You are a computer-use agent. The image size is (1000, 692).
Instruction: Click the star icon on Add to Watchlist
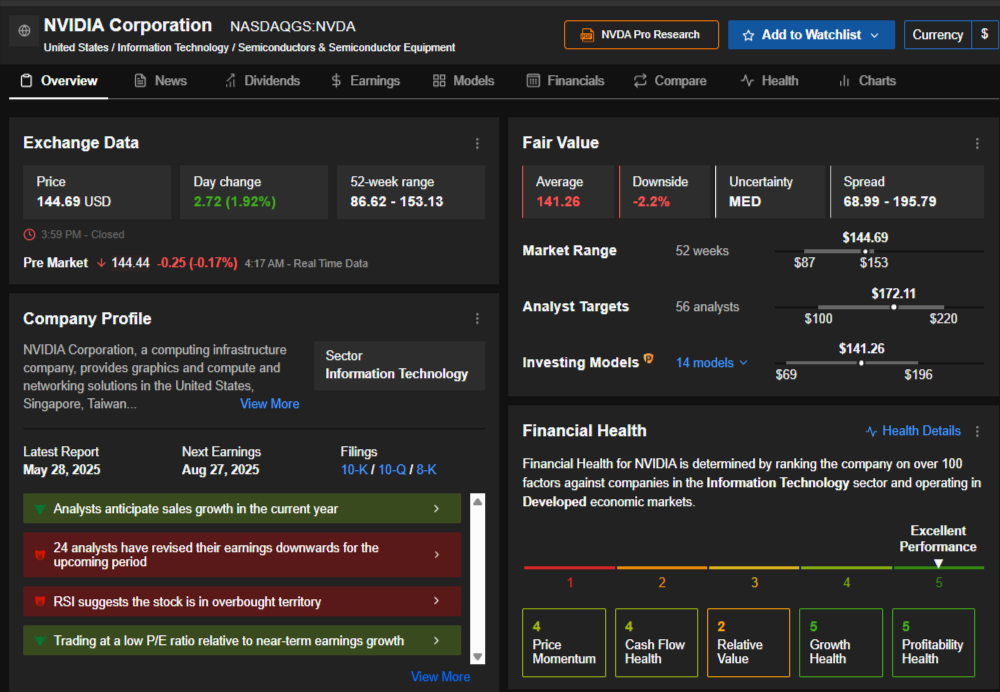click(748, 35)
